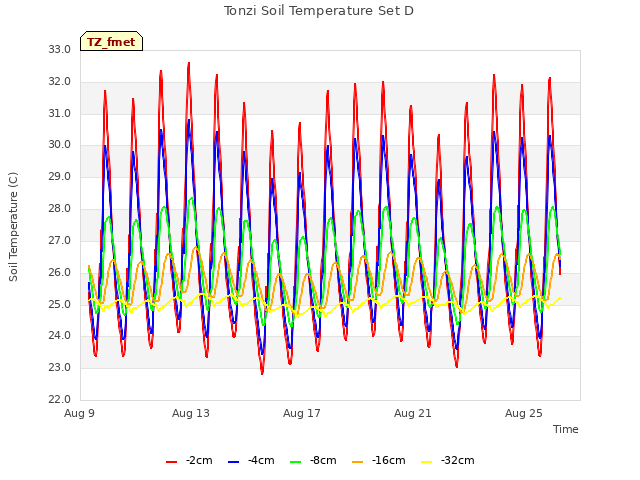Click the Time axis label
The image size is (640, 480).
click(566, 429)
